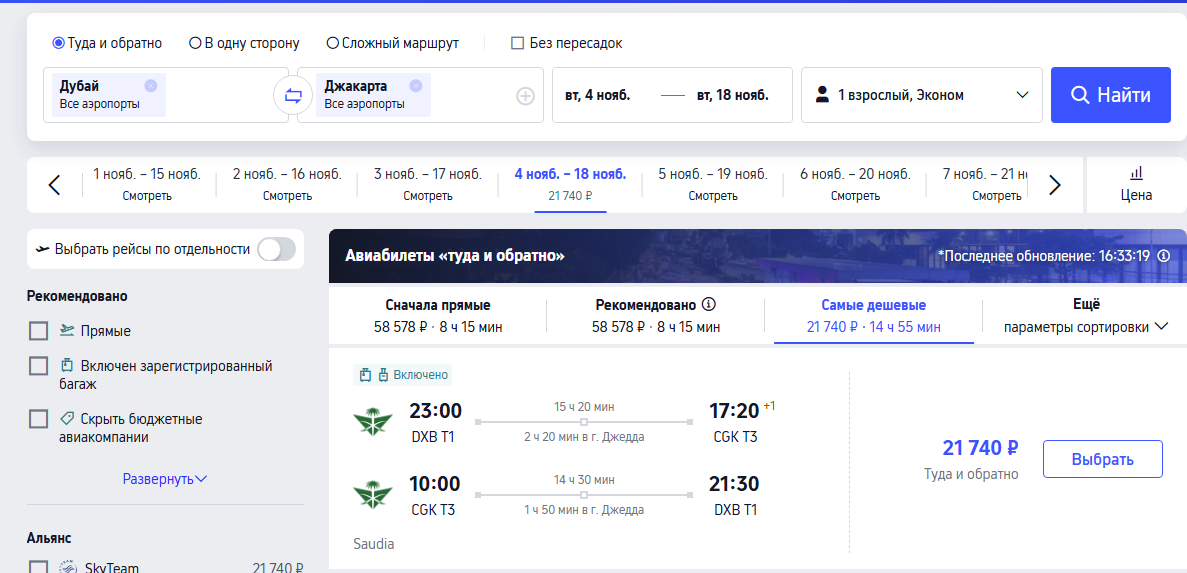
Task: Click return arrival time 21:30
Action: click(734, 484)
